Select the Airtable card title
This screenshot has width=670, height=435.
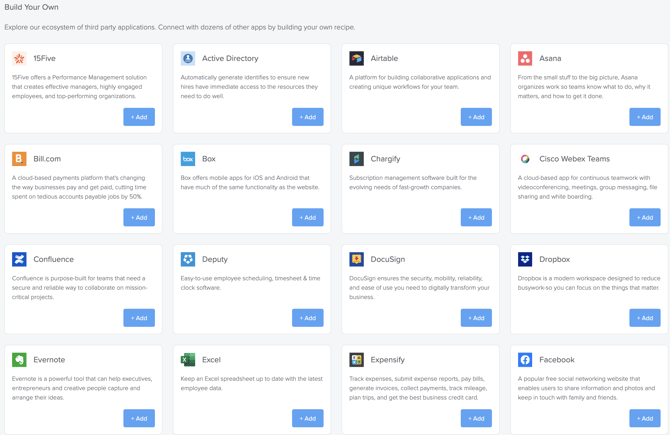click(x=384, y=58)
